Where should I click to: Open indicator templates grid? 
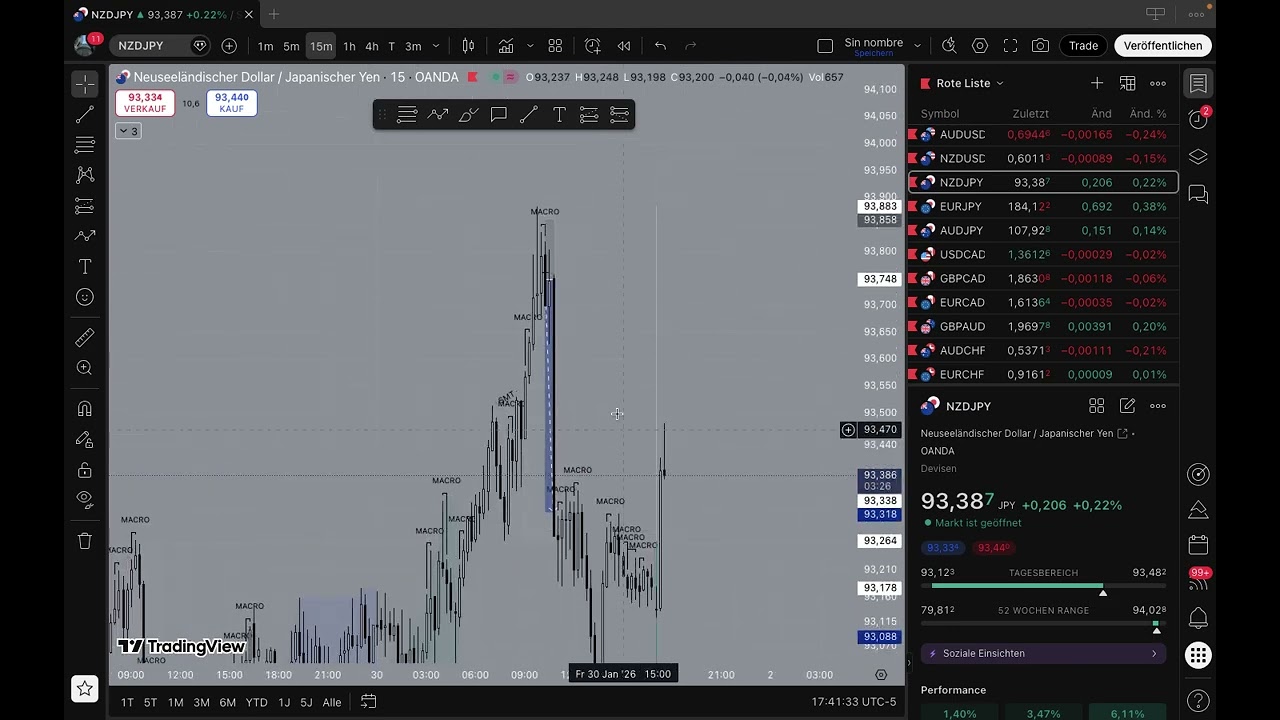[555, 46]
